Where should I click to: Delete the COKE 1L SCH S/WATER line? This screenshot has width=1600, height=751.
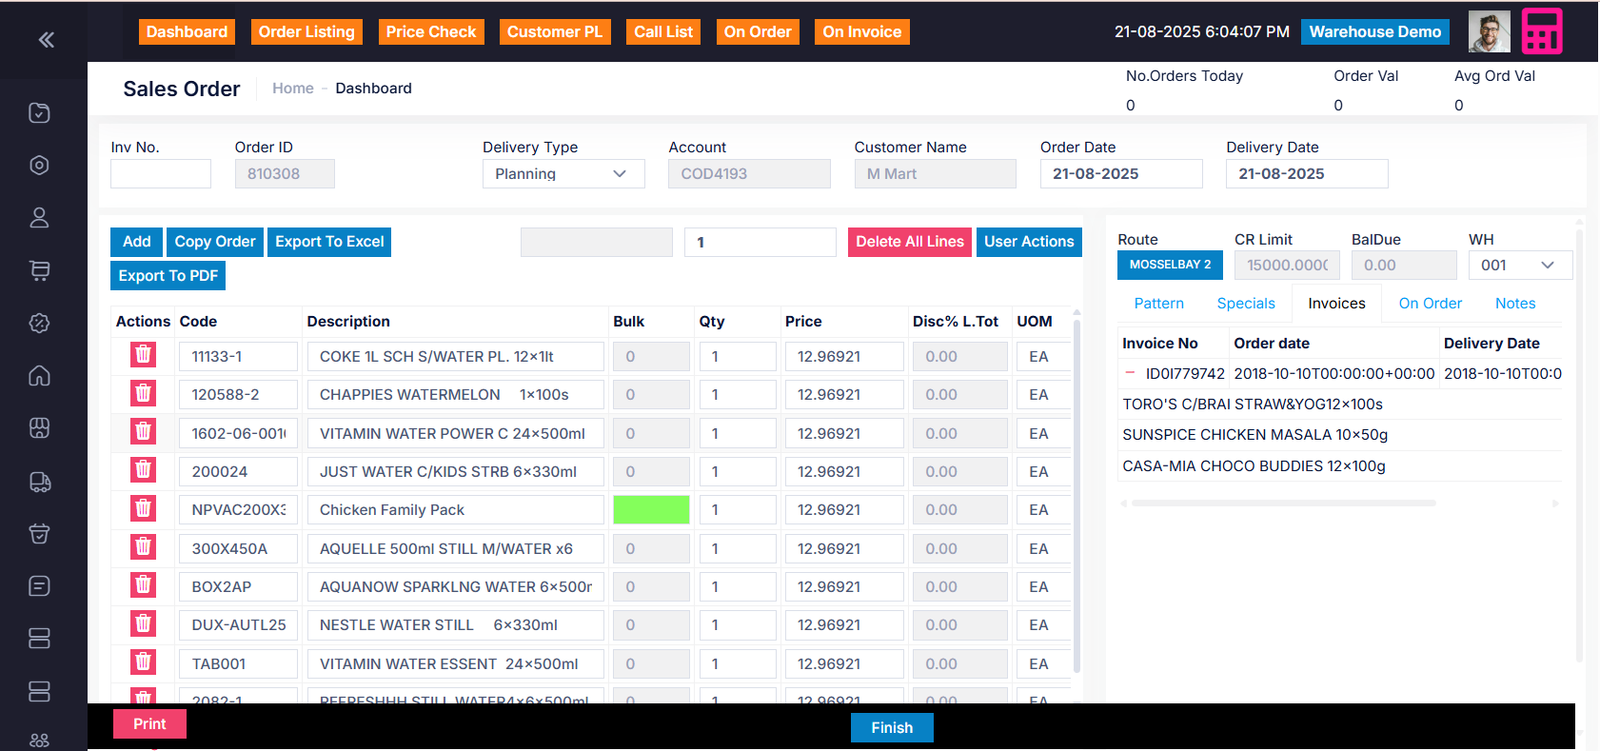tap(143, 355)
